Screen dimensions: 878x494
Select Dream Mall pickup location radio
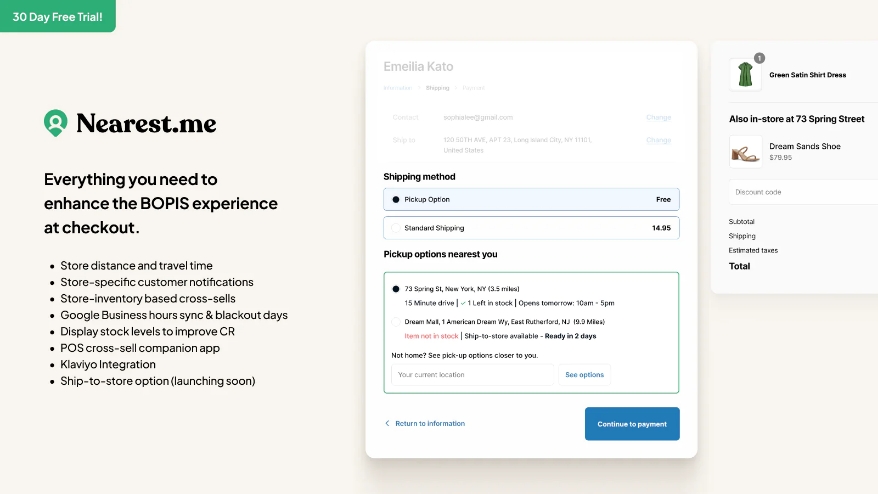coord(396,322)
